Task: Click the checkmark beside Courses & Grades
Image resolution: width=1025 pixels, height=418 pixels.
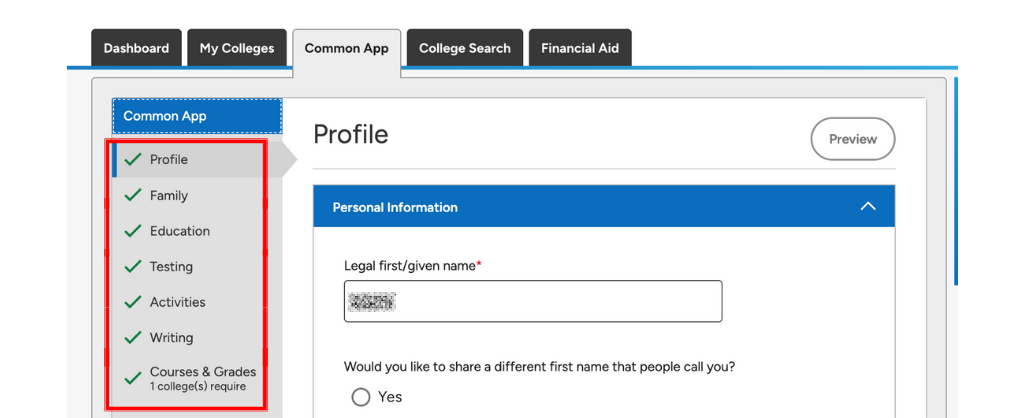Action: 133,378
